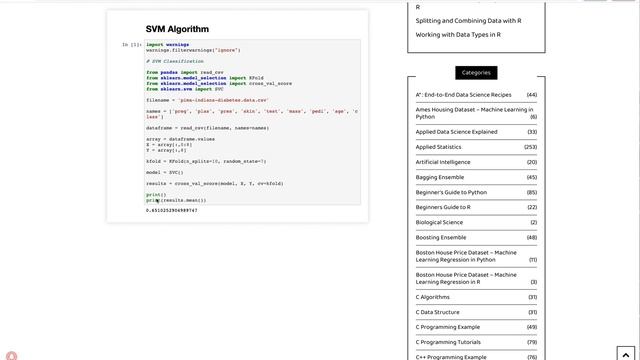Open C Data Structure category
Viewport: 640px width, 360px height.
[437, 312]
